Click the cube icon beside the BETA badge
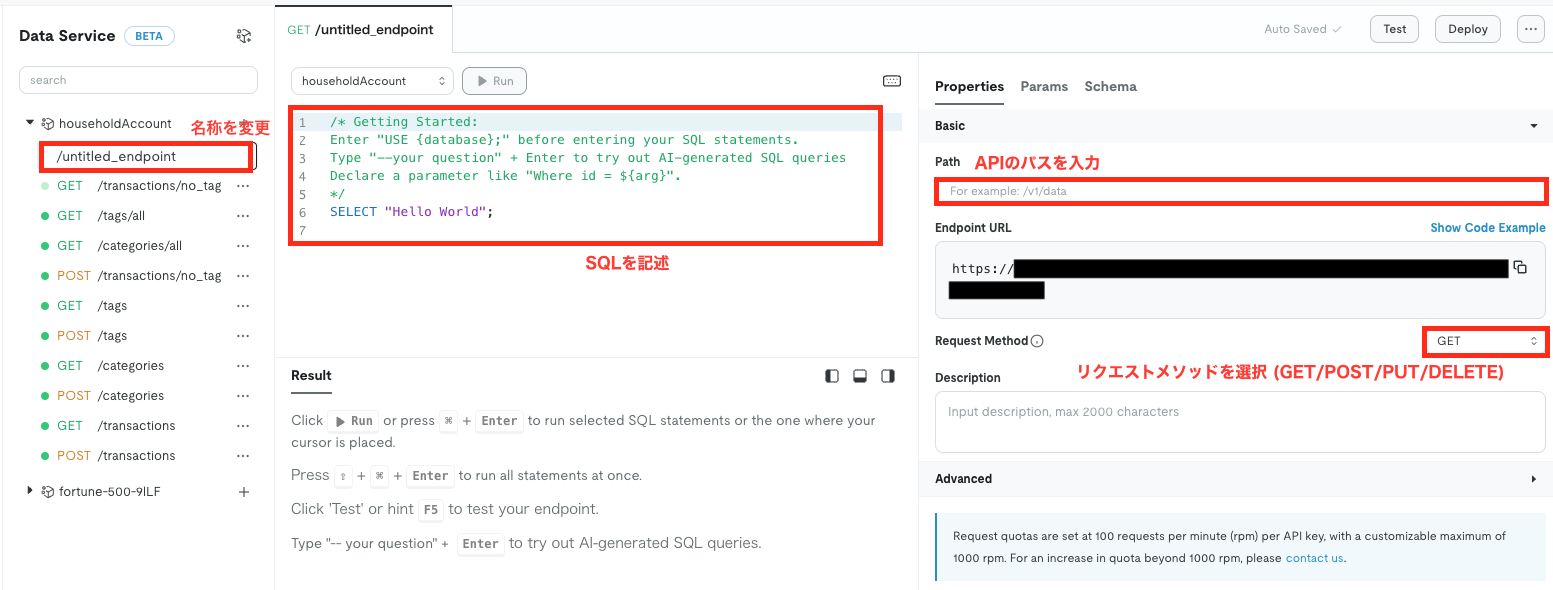This screenshot has width=1553, height=590. point(243,36)
